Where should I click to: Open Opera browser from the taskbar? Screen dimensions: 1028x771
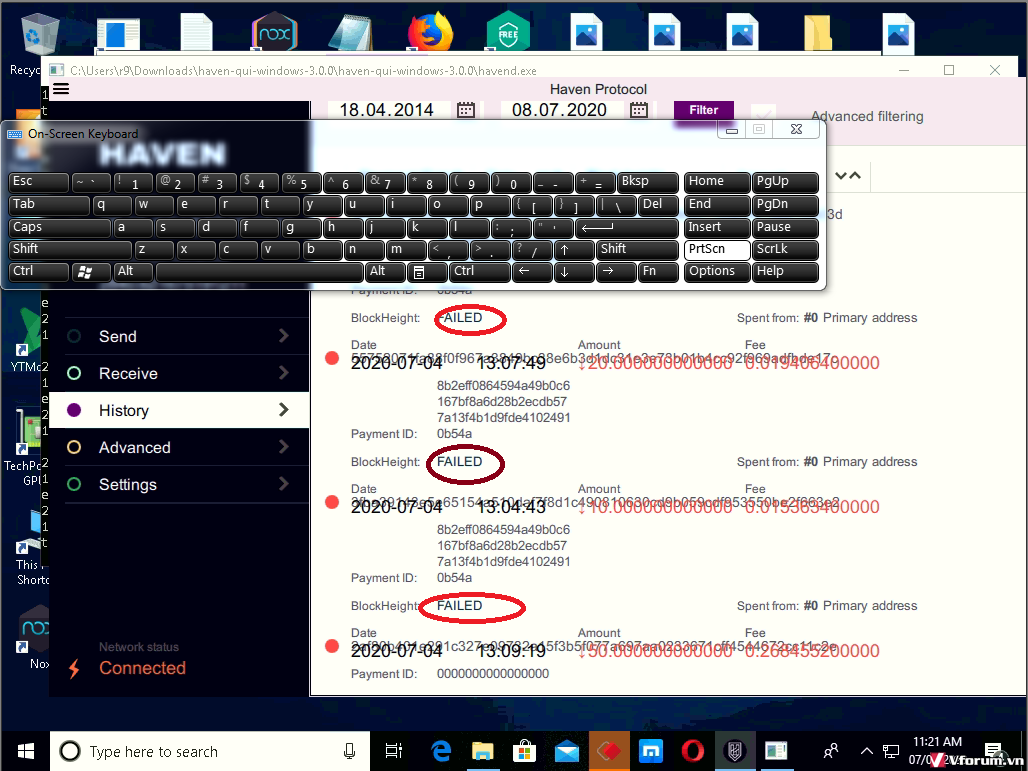point(692,751)
